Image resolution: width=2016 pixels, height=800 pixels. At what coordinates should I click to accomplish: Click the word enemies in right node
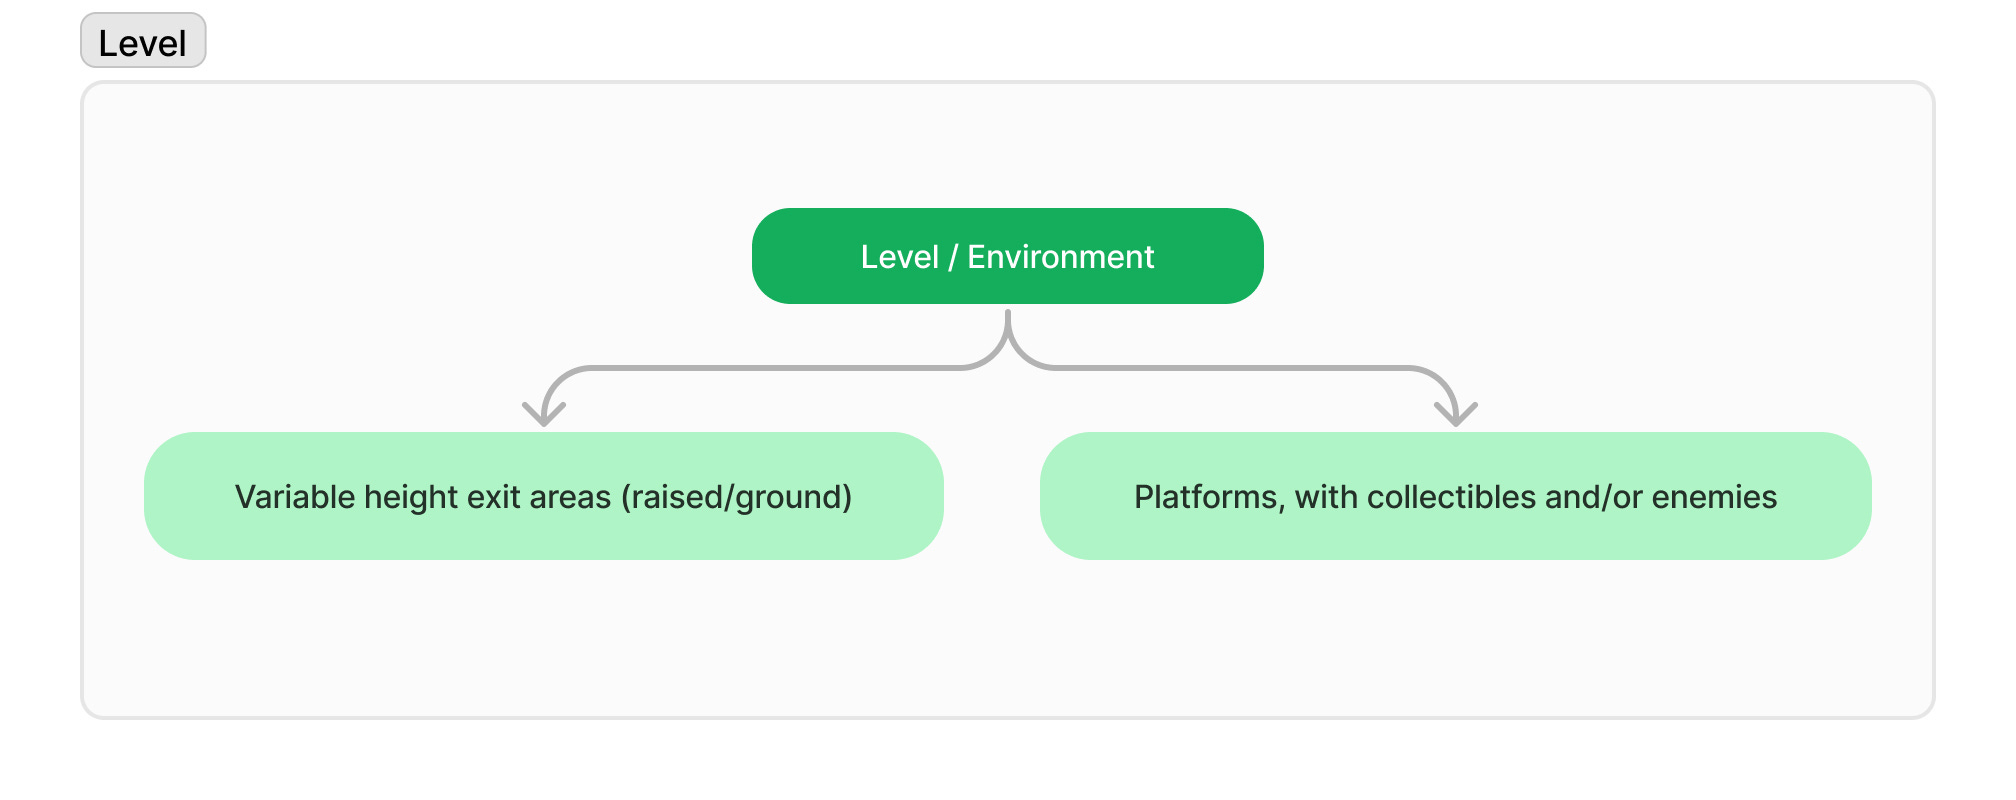(1714, 497)
